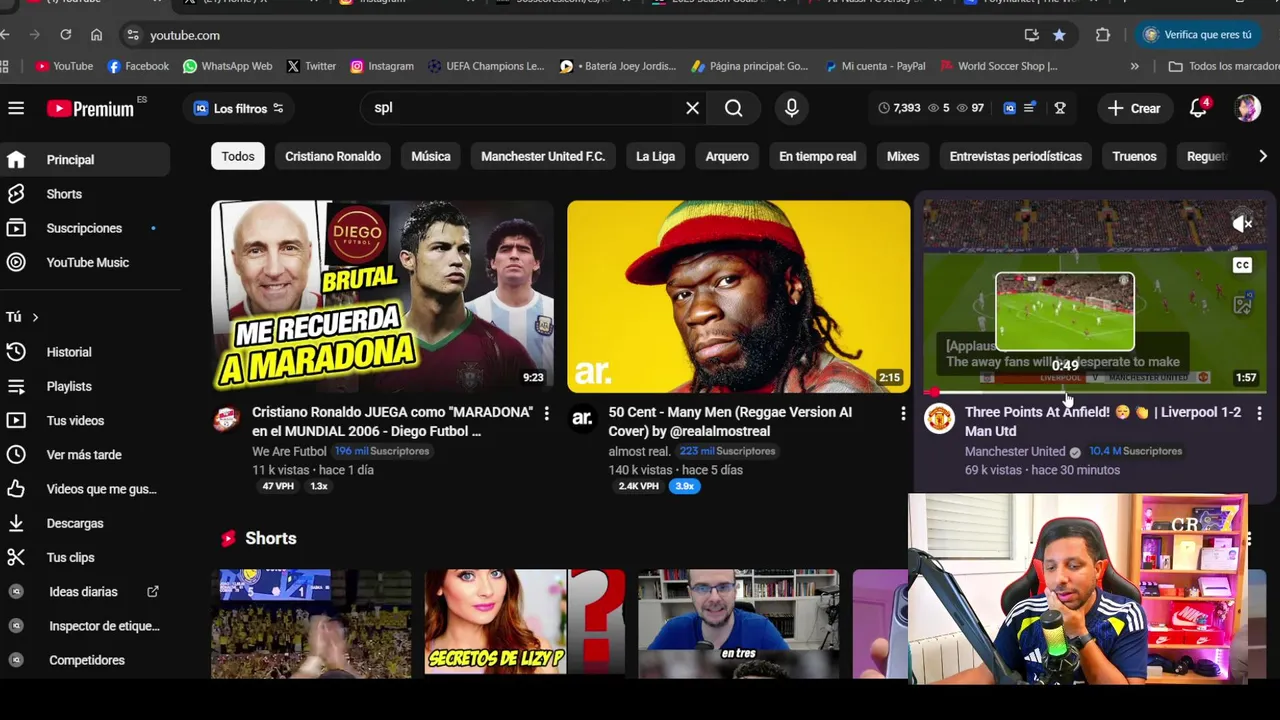Open Competidores in the sidebar
This screenshot has width=1280, height=720.
pos(85,660)
